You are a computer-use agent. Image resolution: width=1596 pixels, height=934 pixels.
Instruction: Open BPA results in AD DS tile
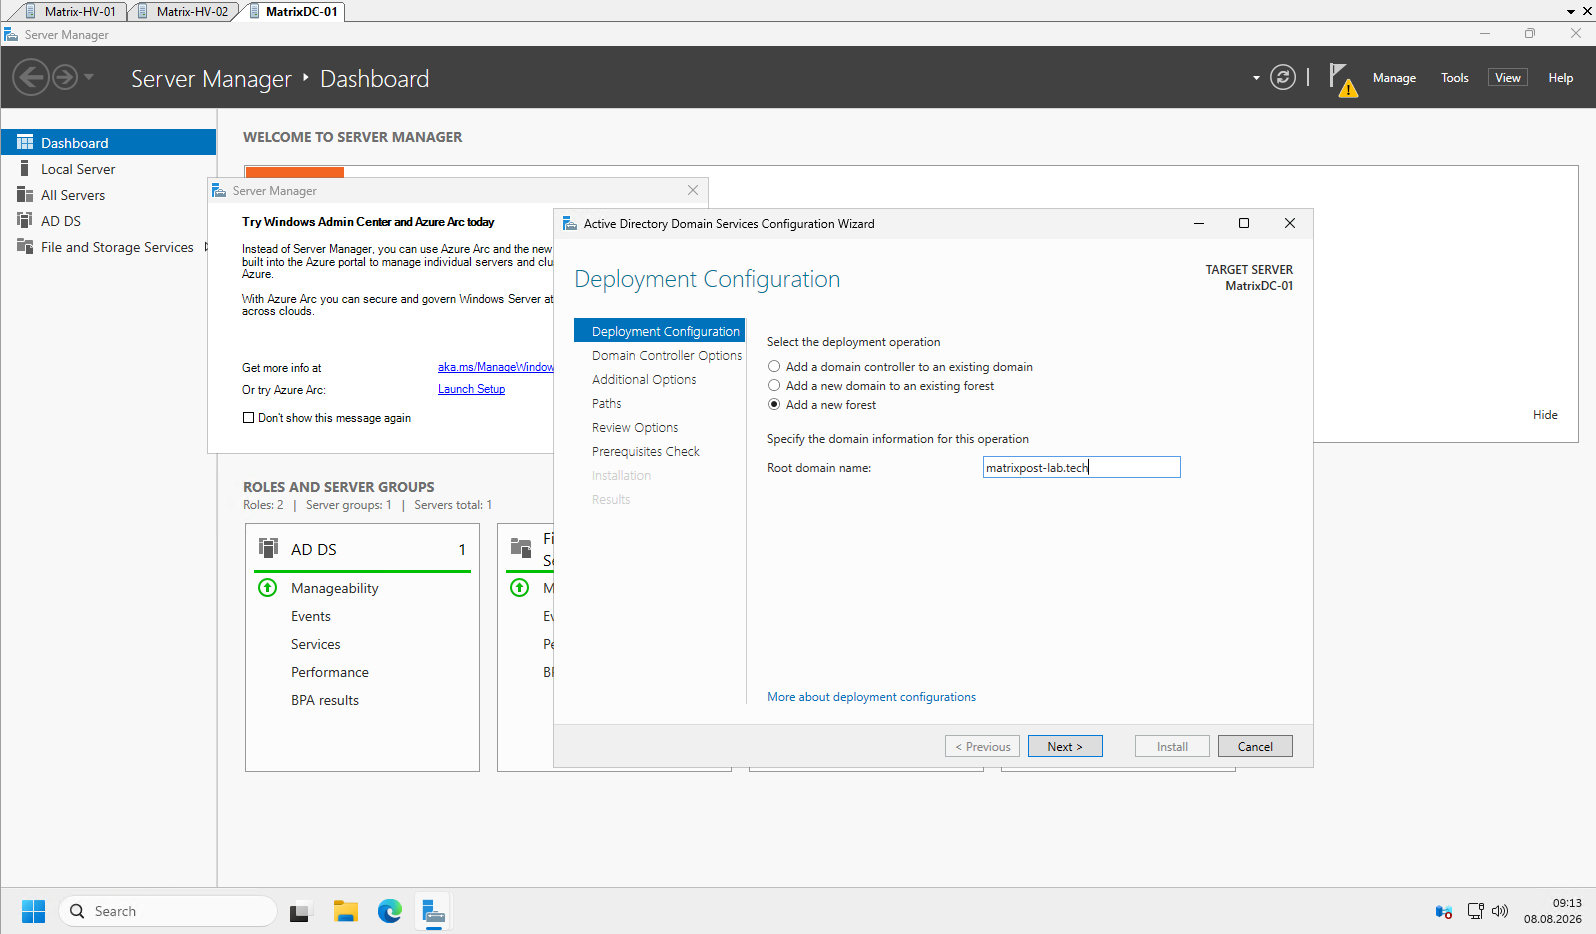(x=325, y=701)
